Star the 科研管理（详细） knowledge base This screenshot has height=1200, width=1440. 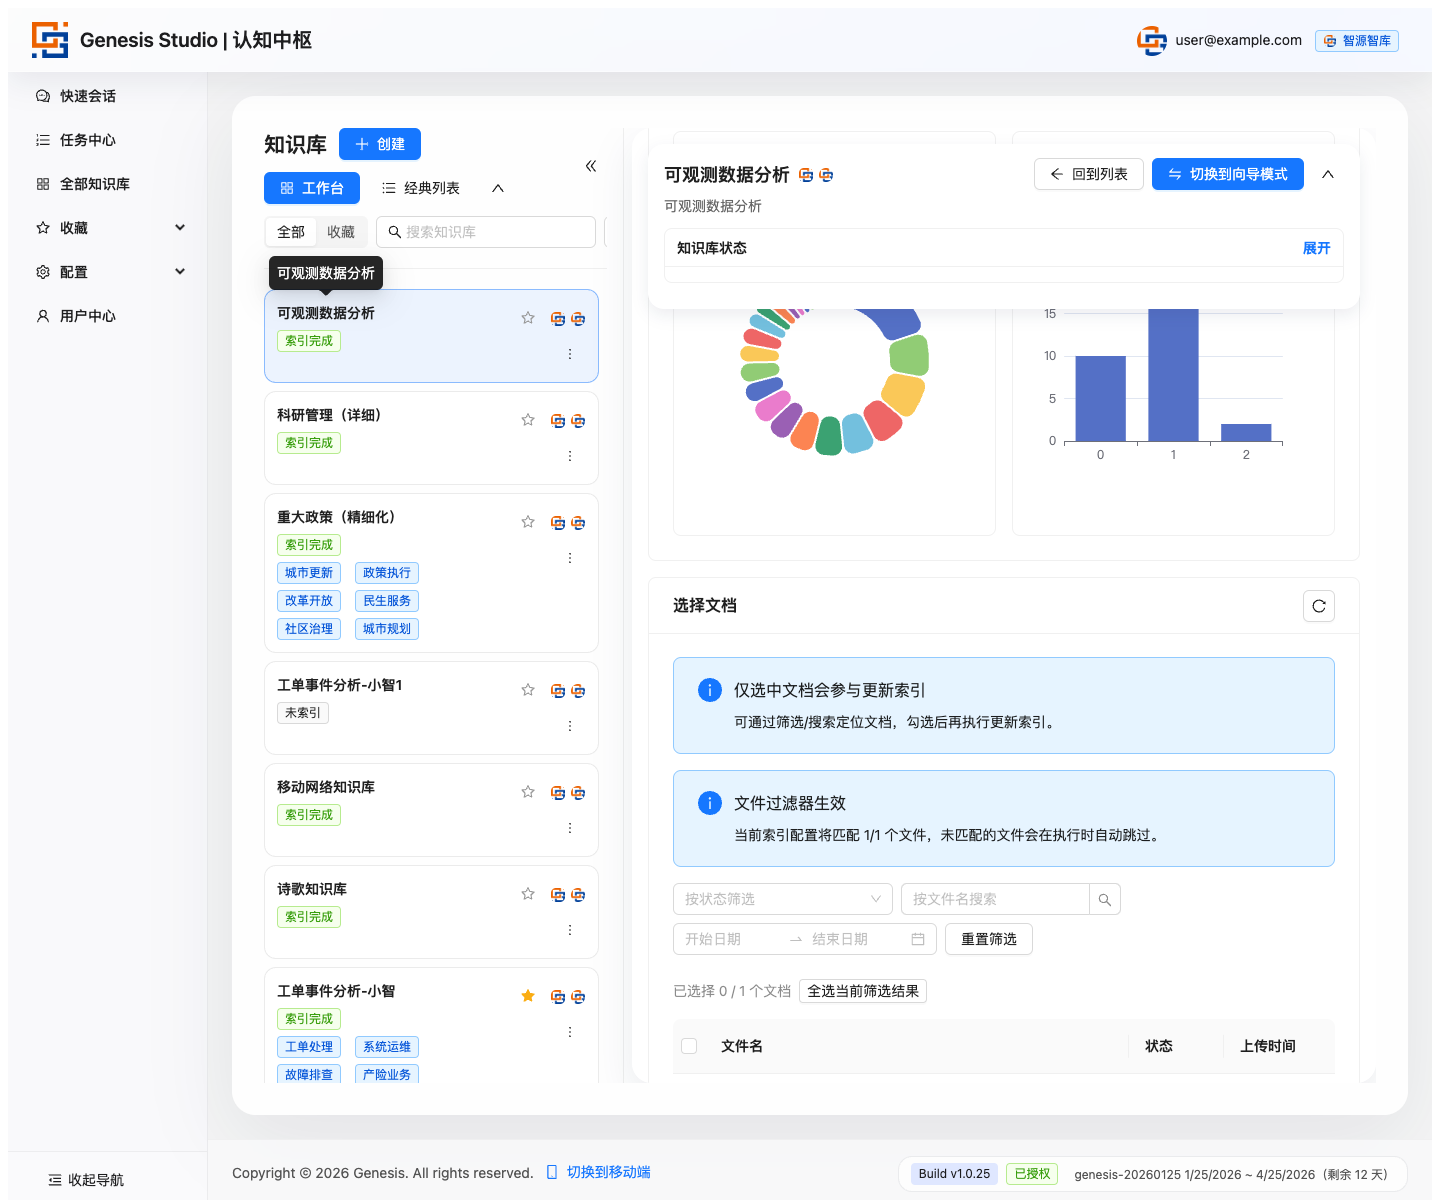tap(528, 420)
